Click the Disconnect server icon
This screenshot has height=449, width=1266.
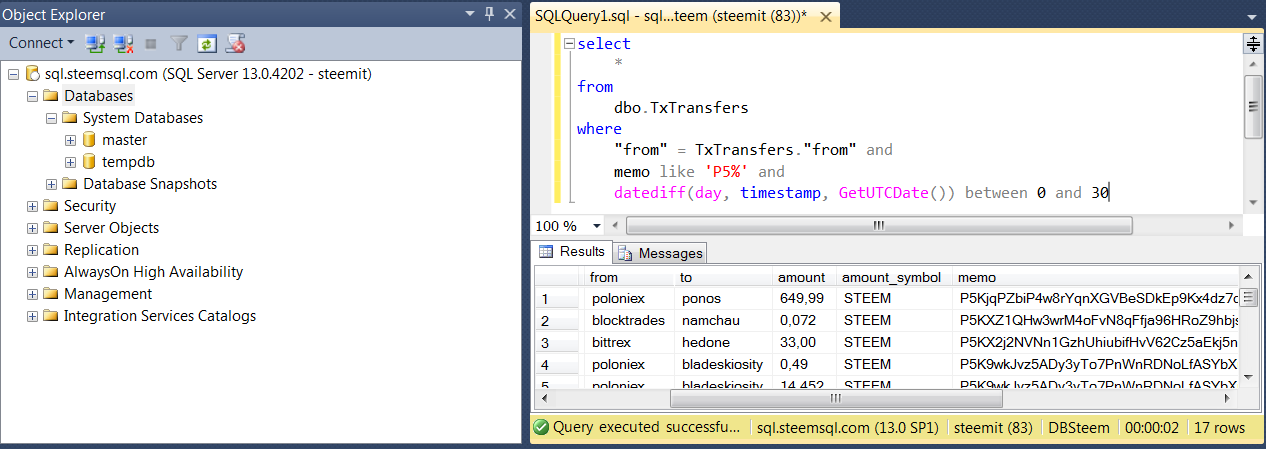(x=124, y=43)
